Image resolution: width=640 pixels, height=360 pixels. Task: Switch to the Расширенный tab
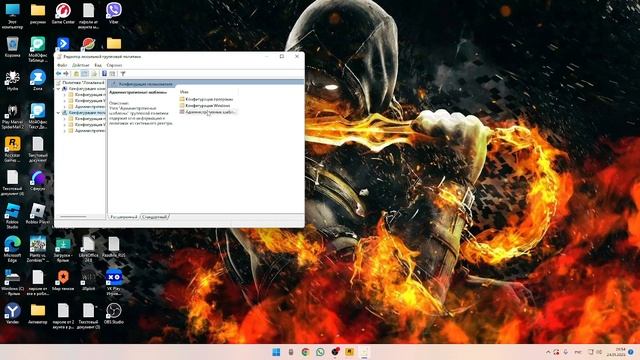pyautogui.click(x=124, y=217)
